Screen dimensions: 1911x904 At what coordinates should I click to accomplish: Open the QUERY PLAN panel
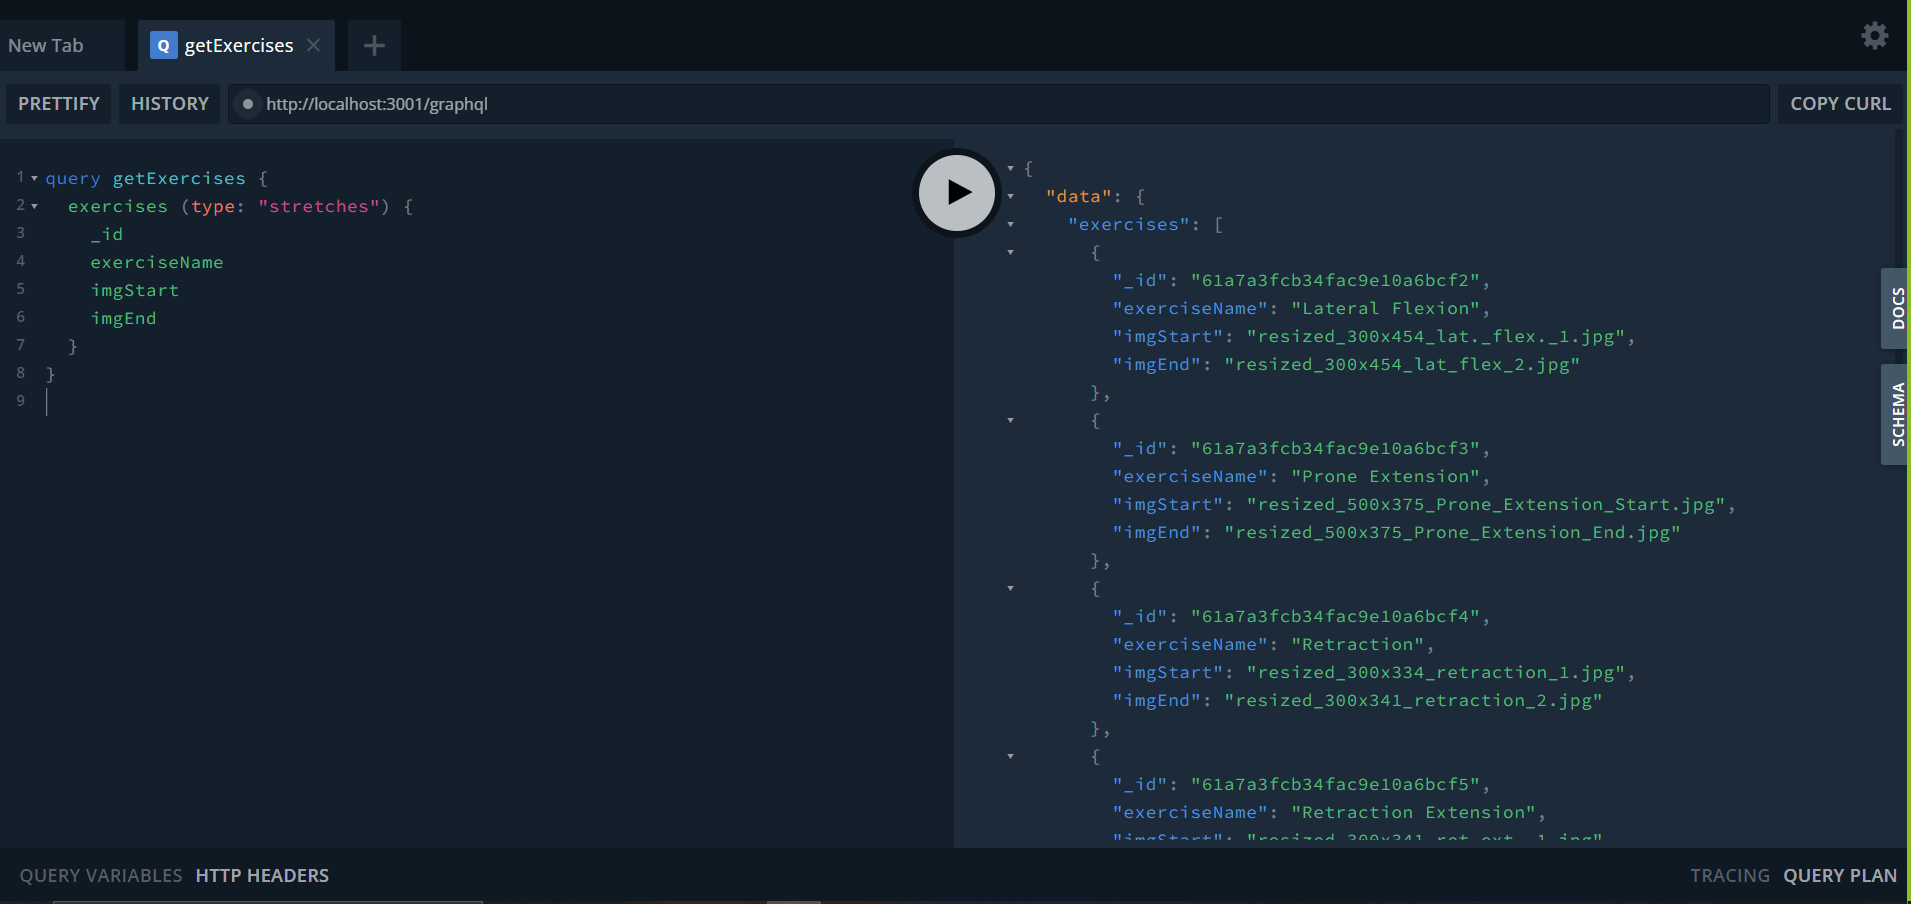click(1840, 876)
